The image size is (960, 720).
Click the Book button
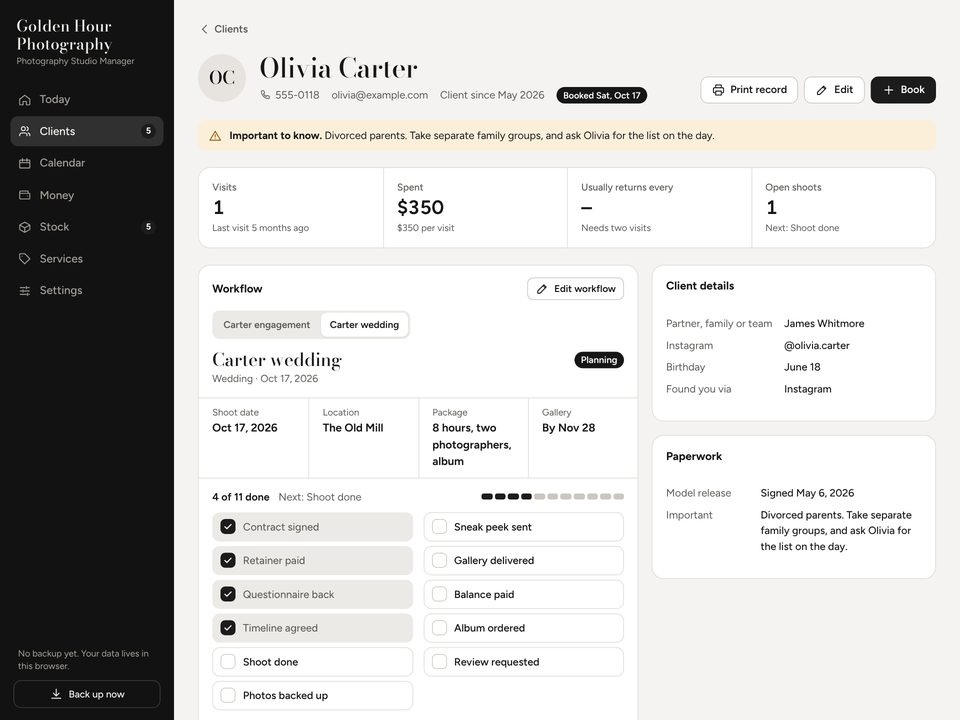[x=903, y=90]
